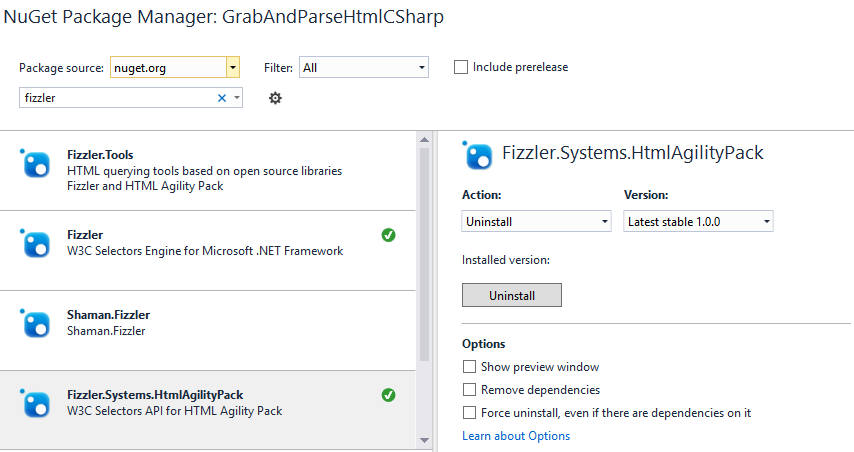Open the Filter dropdown set to All
The width and height of the screenshot is (854, 452).
(363, 68)
